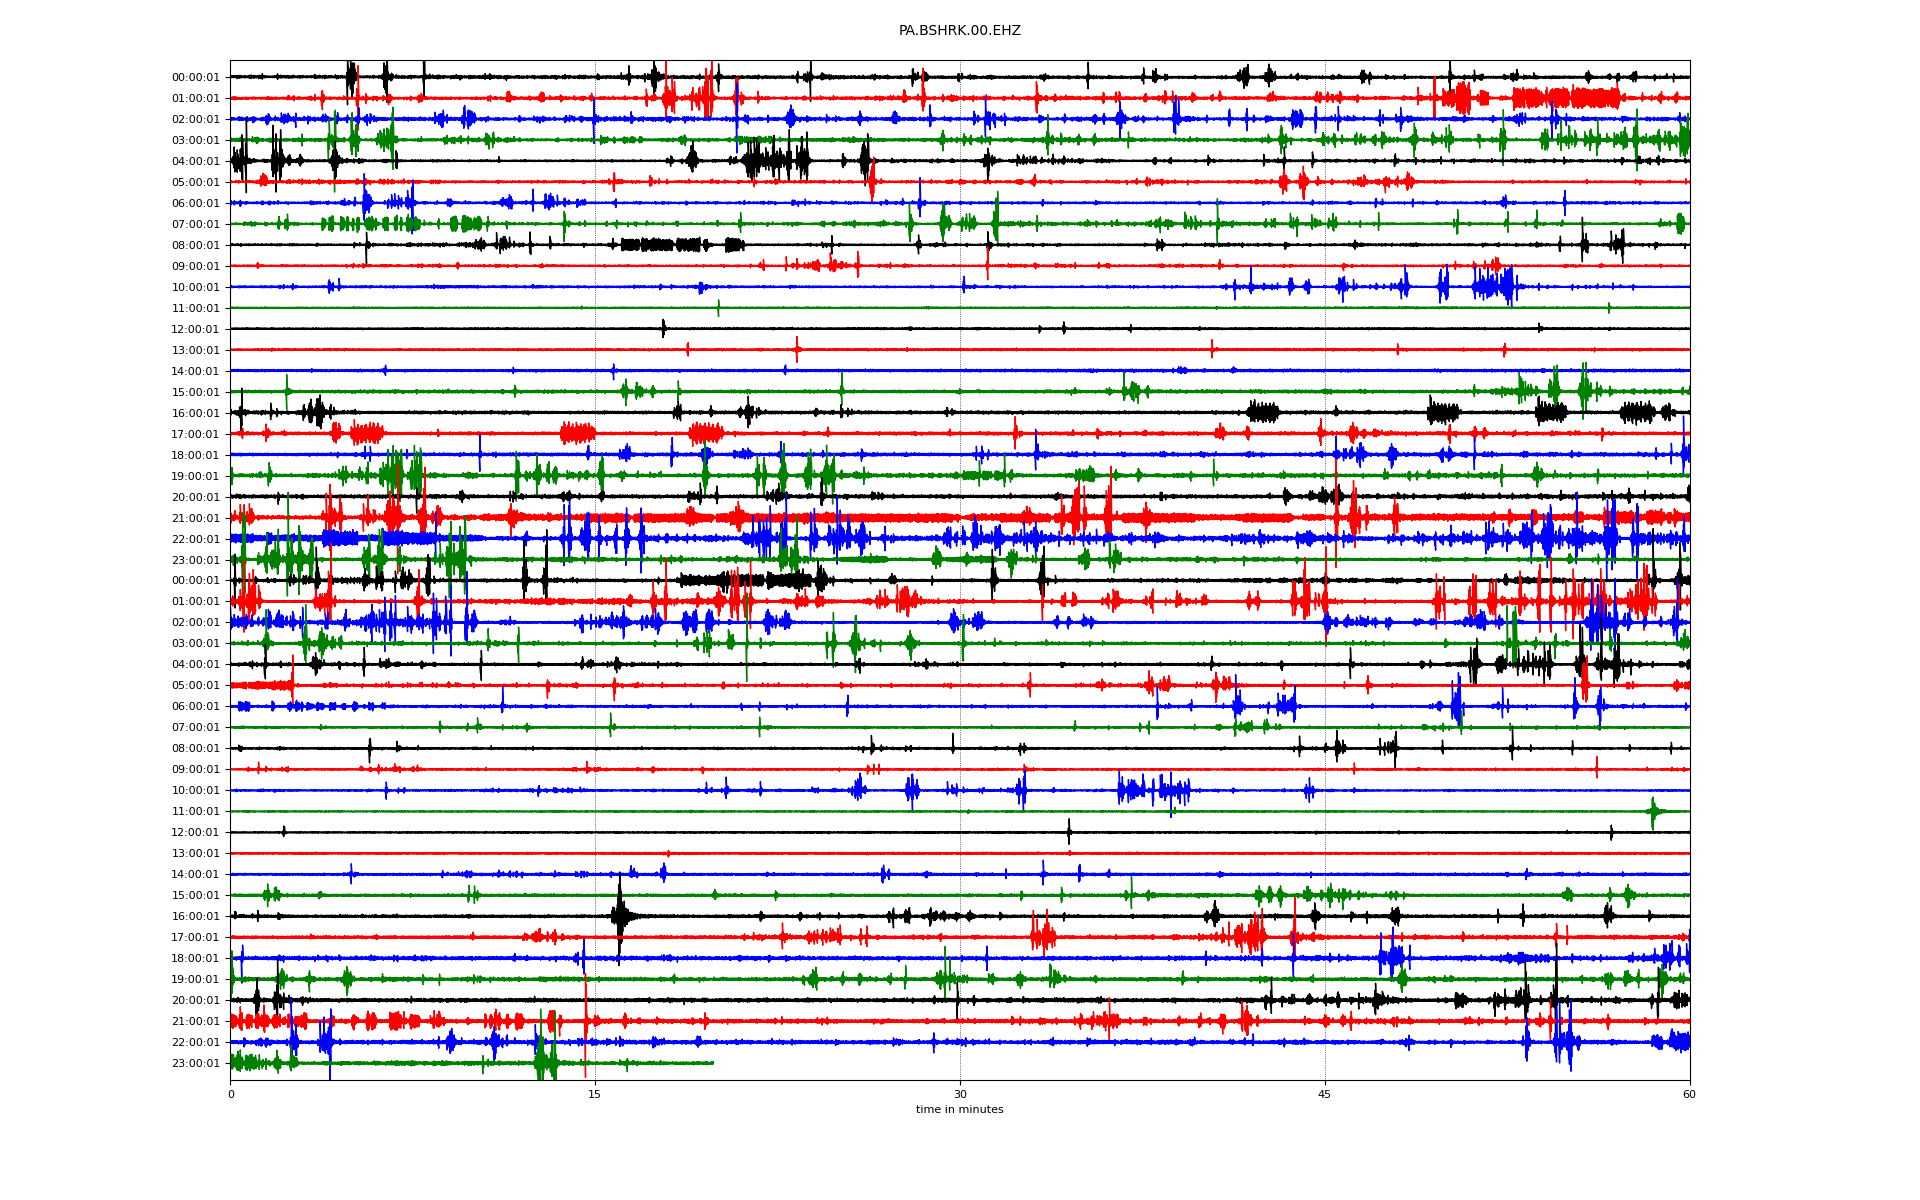Click the second 10:00:01 row label
Screen dimensions: 1920x1200
(x=195, y=790)
